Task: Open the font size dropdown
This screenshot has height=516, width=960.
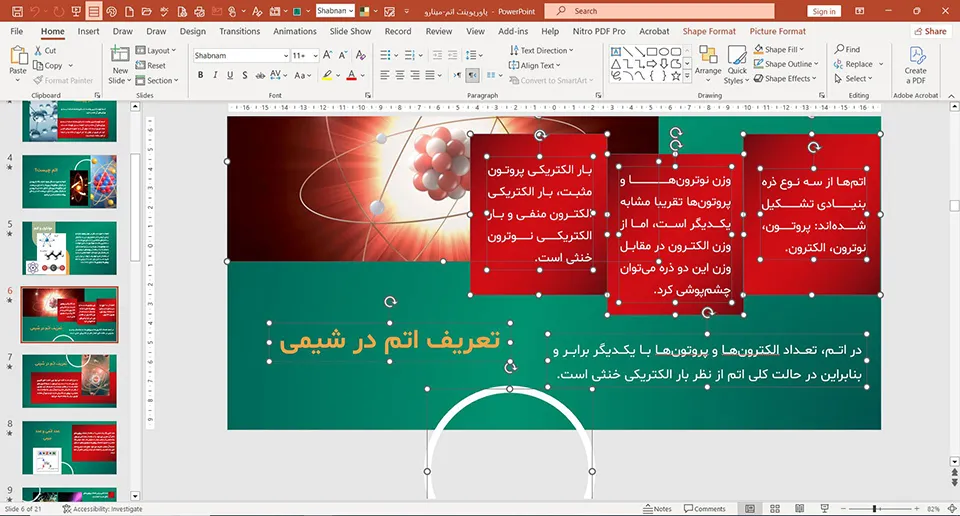Action: (x=315, y=56)
